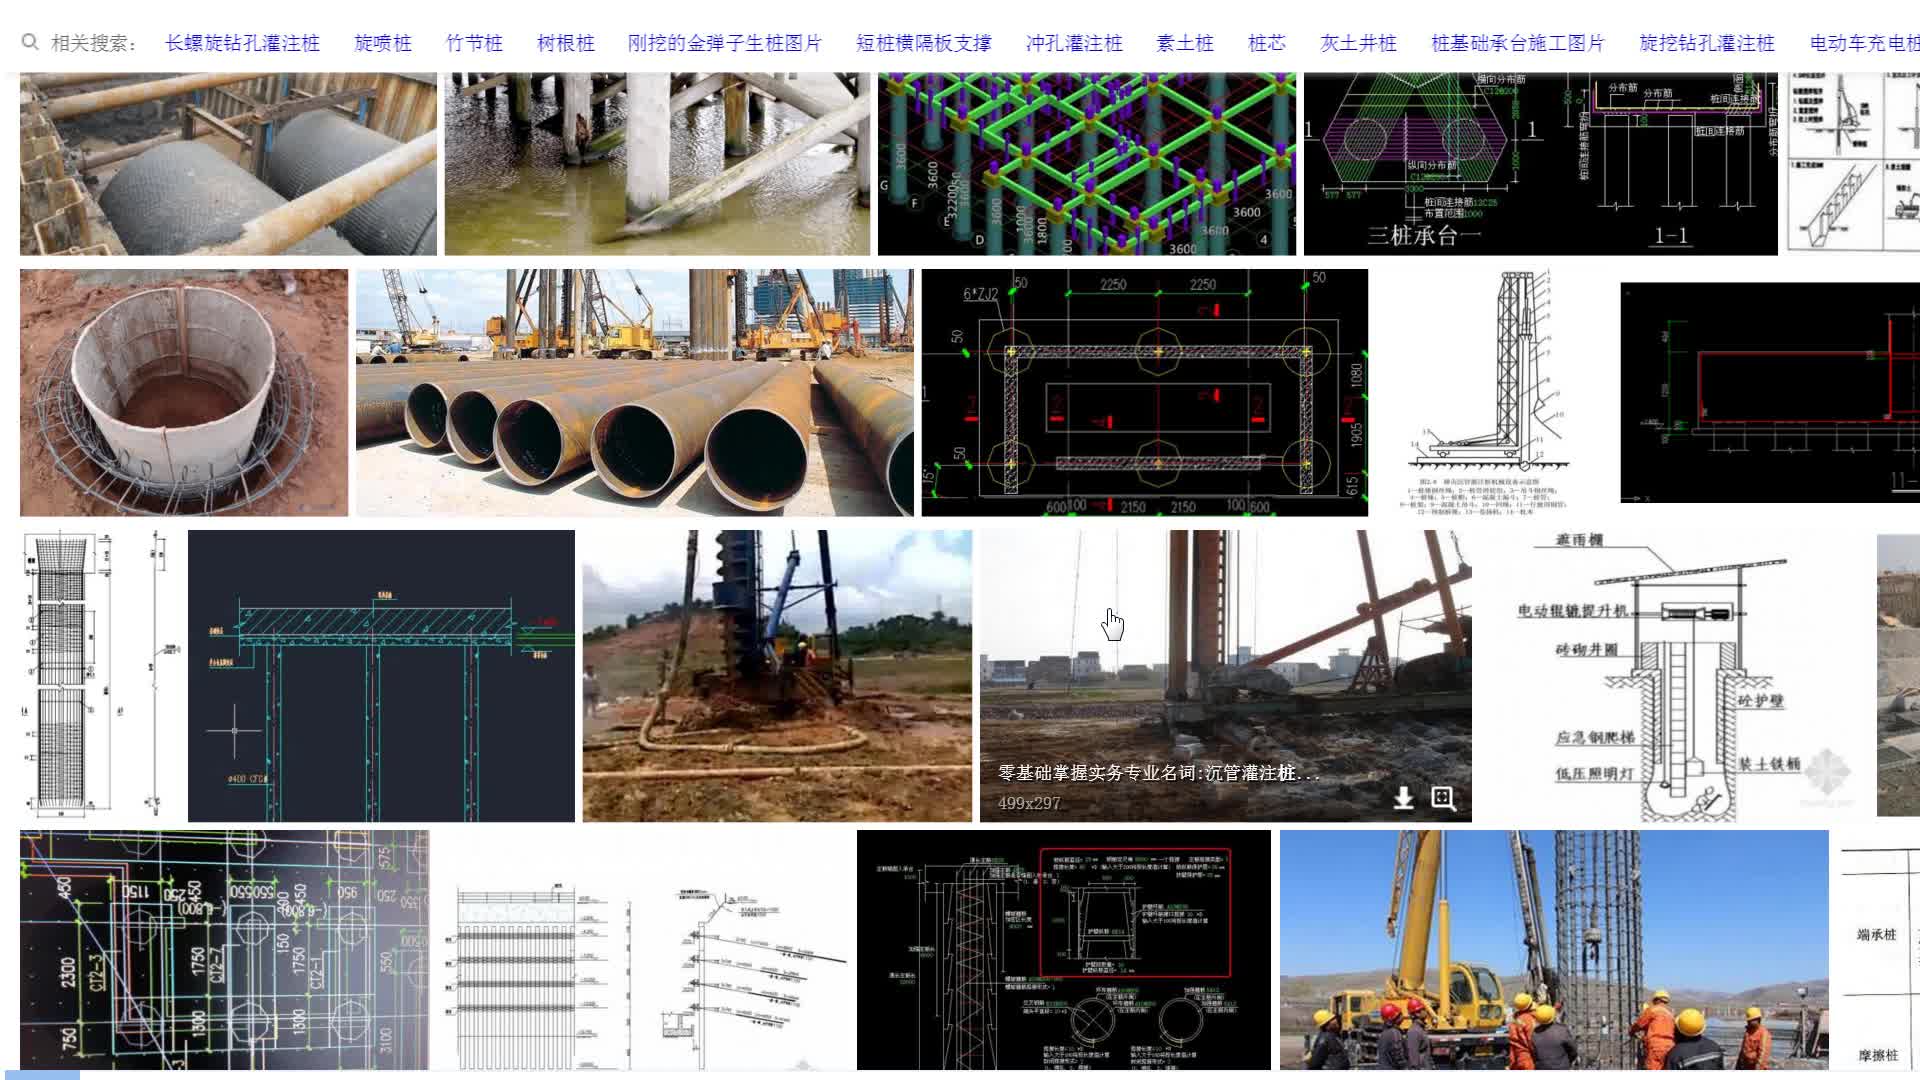This screenshot has width=1920, height=1080.
Task: Open the concrete casing ring photo
Action: [184, 392]
